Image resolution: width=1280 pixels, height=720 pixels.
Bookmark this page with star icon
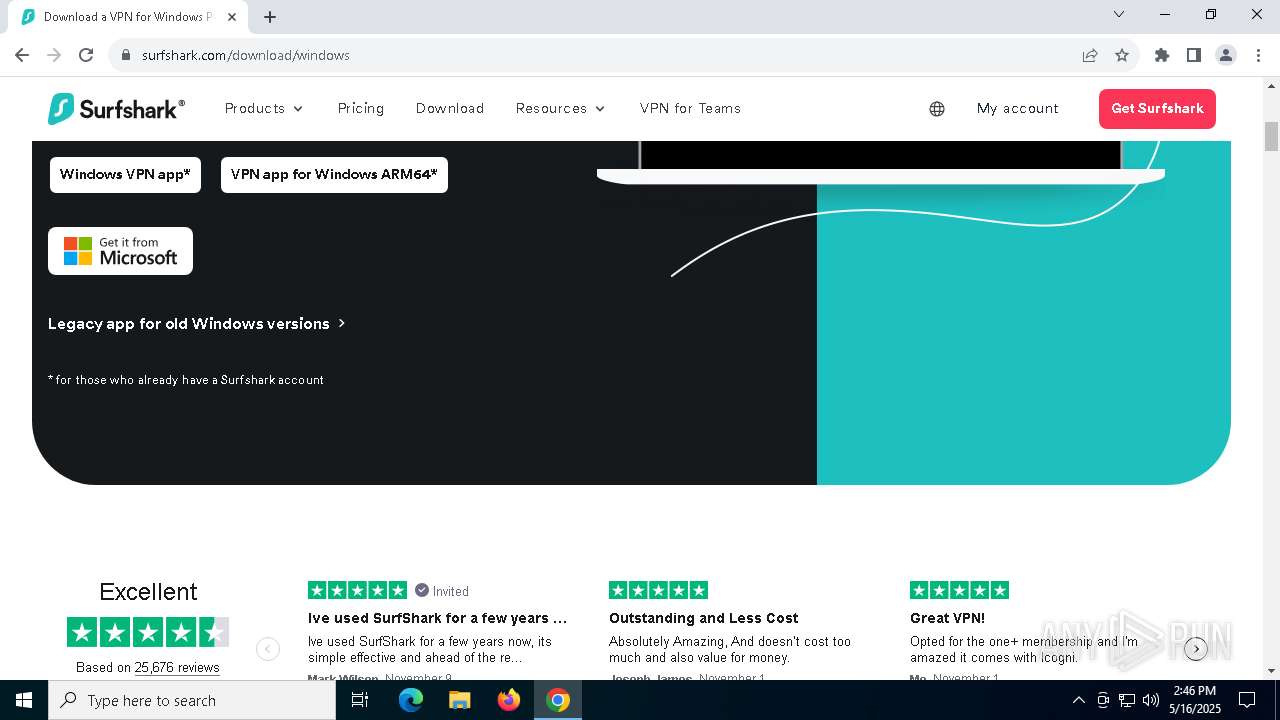coord(1122,55)
